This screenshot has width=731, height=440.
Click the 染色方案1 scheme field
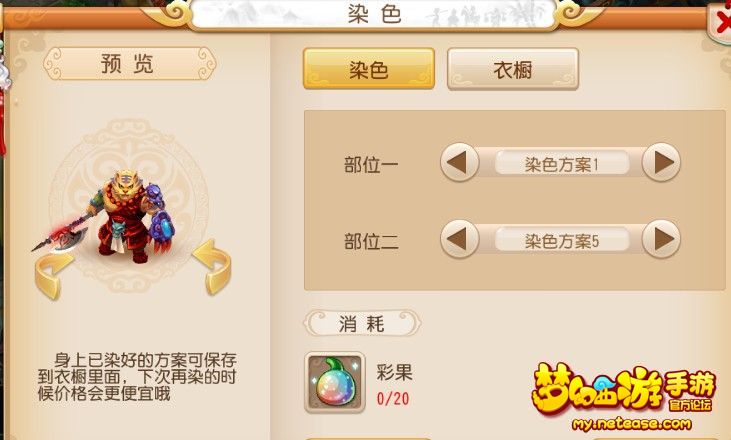[x=561, y=164]
